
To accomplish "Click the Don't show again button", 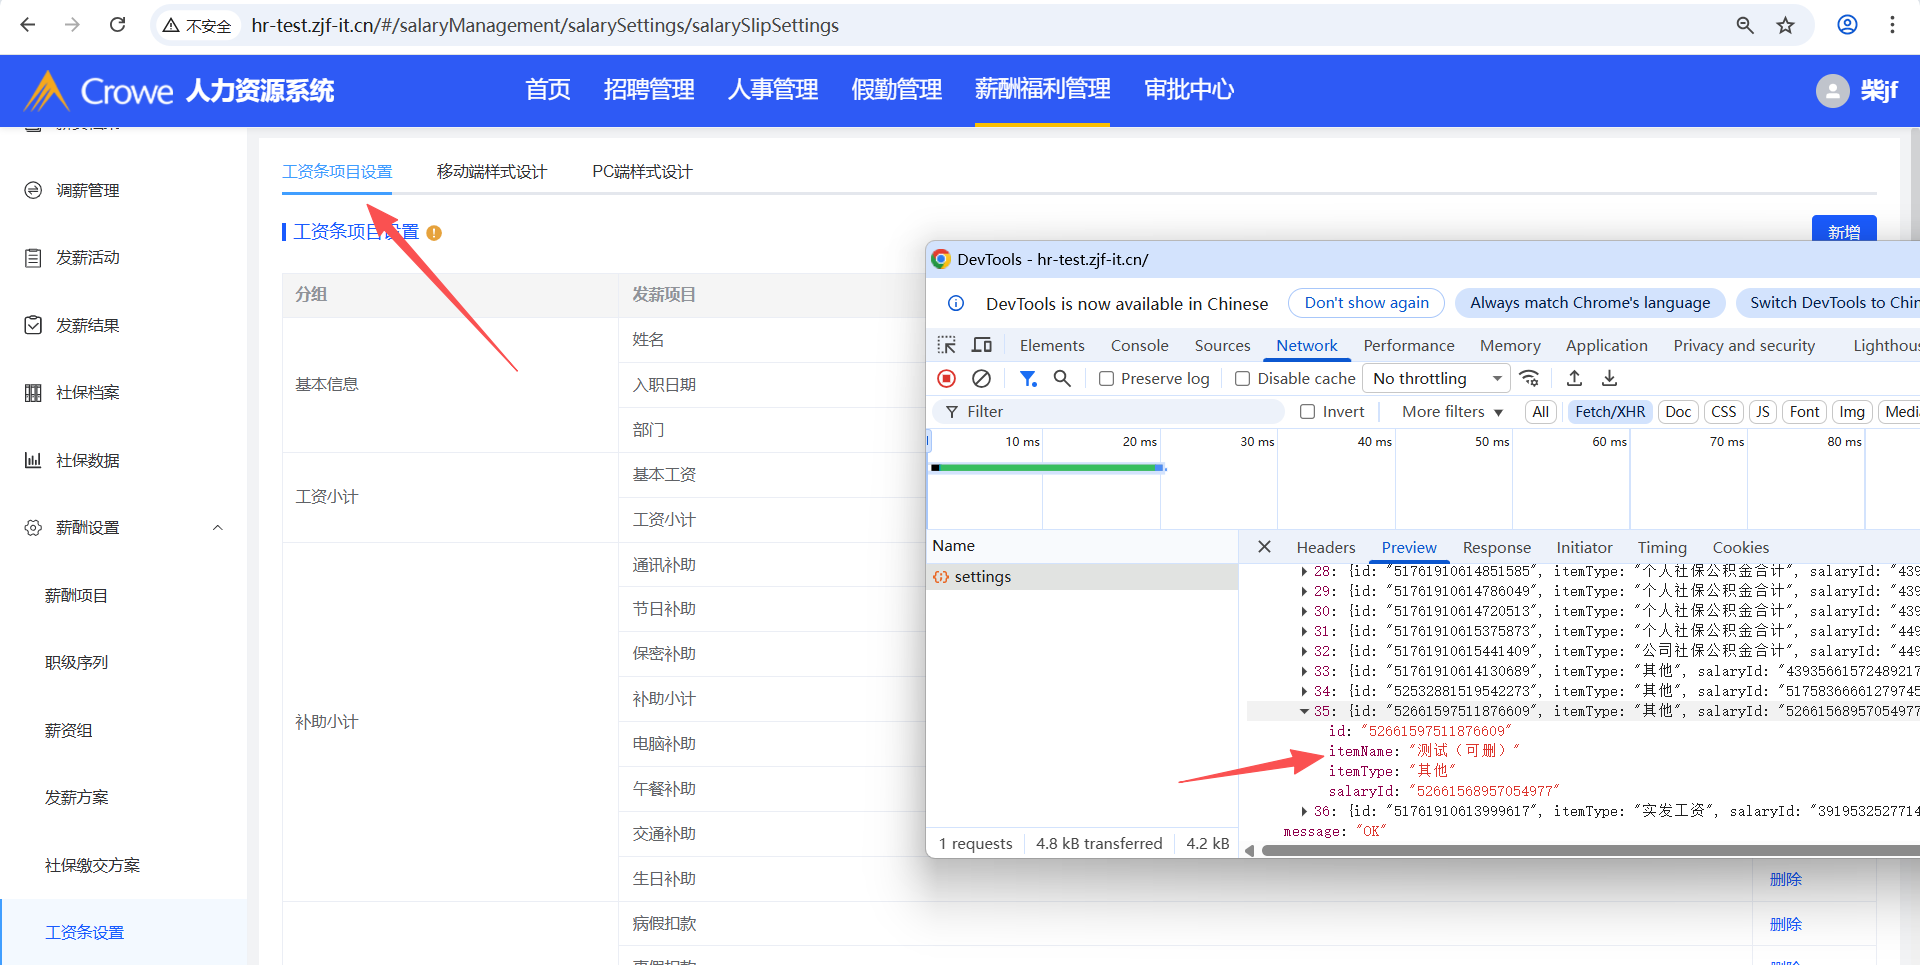I will 1366,303.
